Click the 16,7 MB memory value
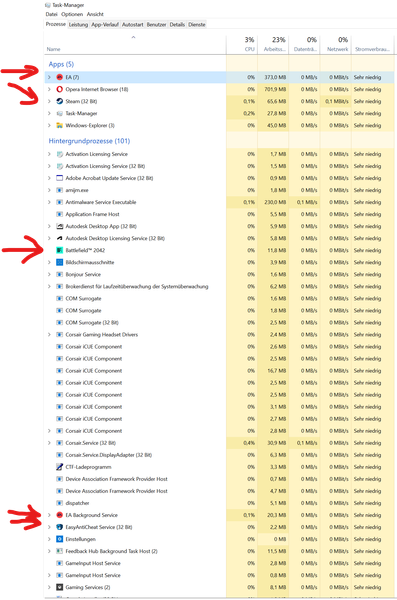397x600 pixels. point(277,370)
